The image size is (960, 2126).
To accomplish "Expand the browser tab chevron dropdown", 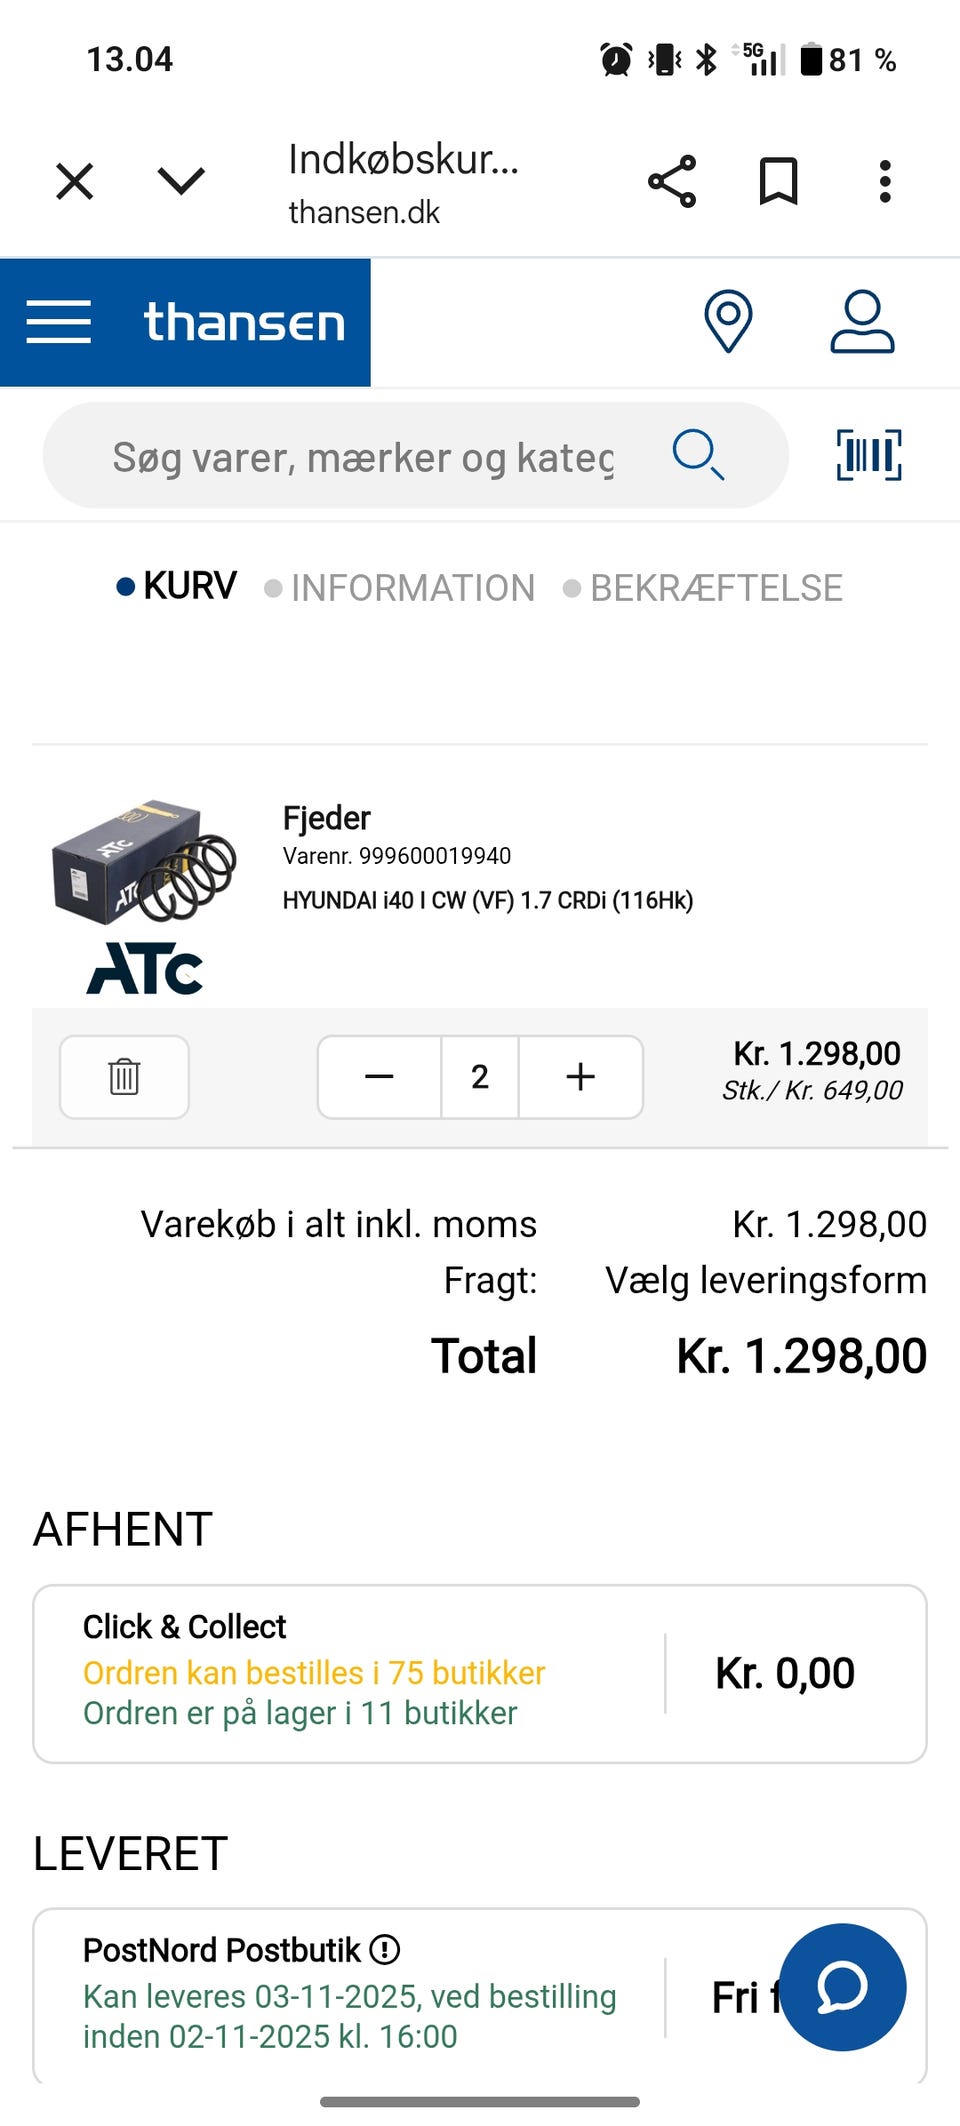I will click(181, 182).
